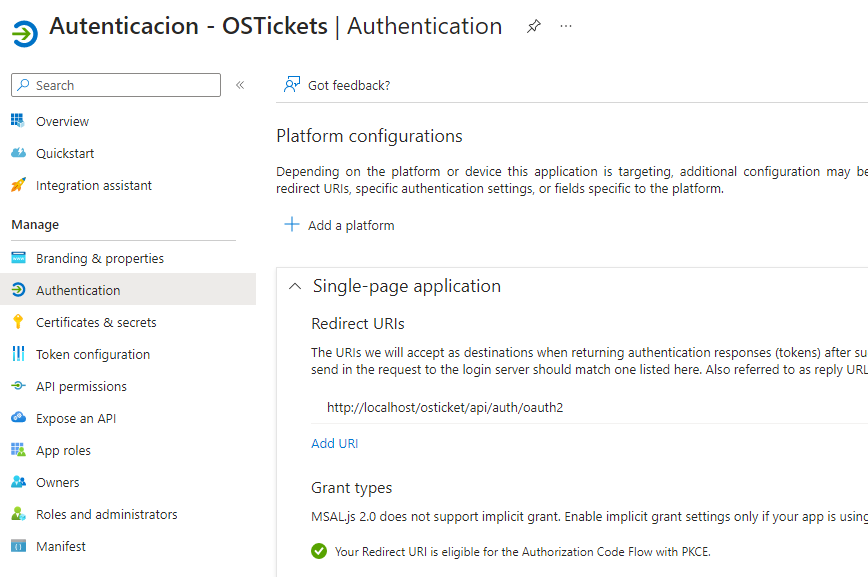This screenshot has width=868, height=577.
Task: Click the Grant types heading
Action: click(352, 488)
